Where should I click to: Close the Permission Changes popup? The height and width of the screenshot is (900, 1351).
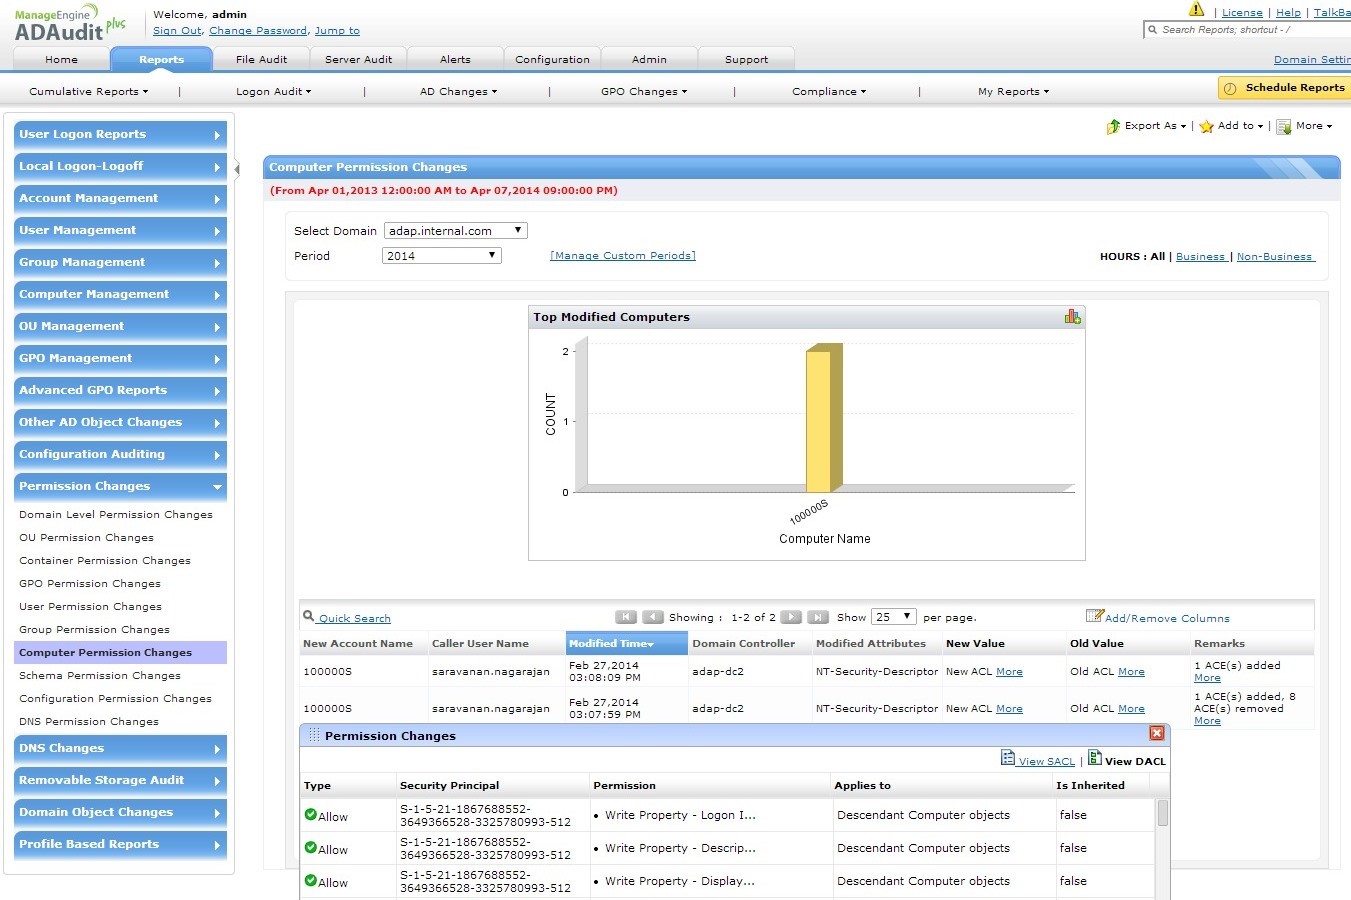1157,734
